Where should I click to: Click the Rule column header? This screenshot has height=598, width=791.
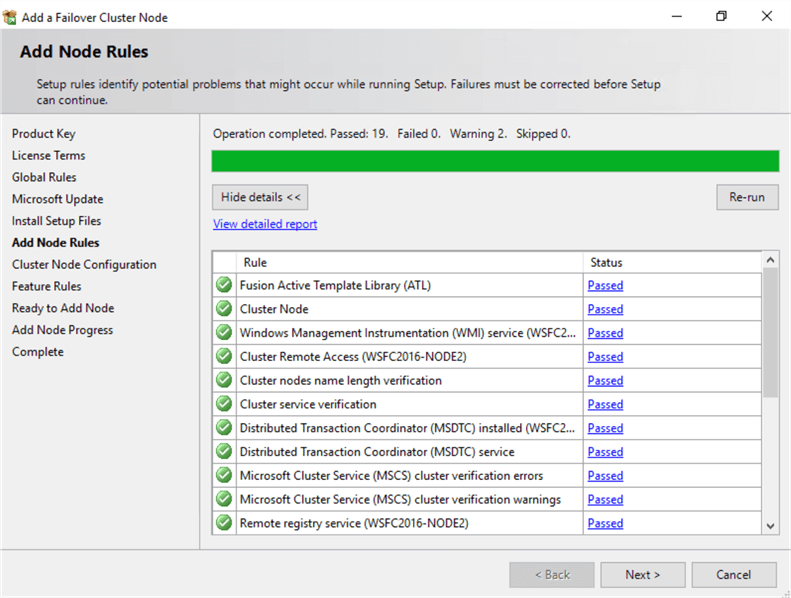[x=410, y=262]
